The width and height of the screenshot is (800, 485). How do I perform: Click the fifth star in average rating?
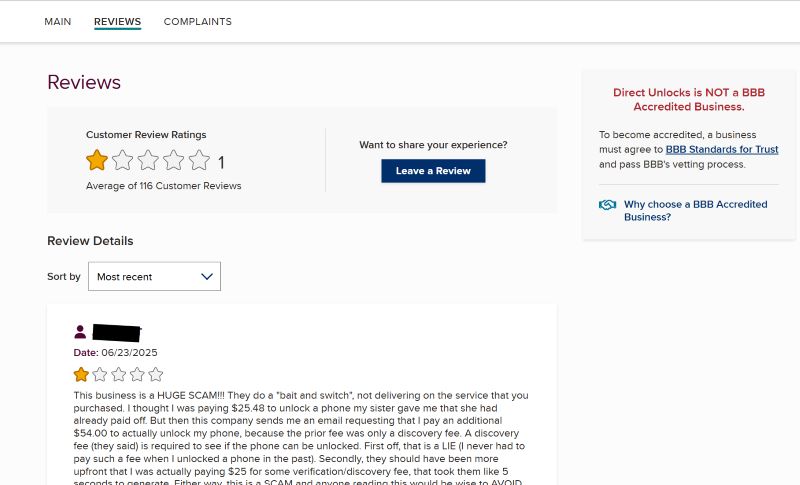[x=200, y=161]
